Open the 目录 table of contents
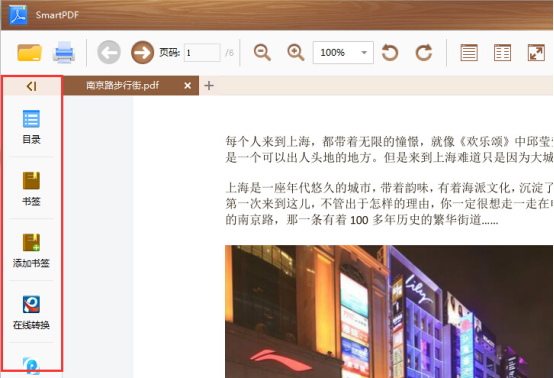The image size is (554, 378). (31, 127)
